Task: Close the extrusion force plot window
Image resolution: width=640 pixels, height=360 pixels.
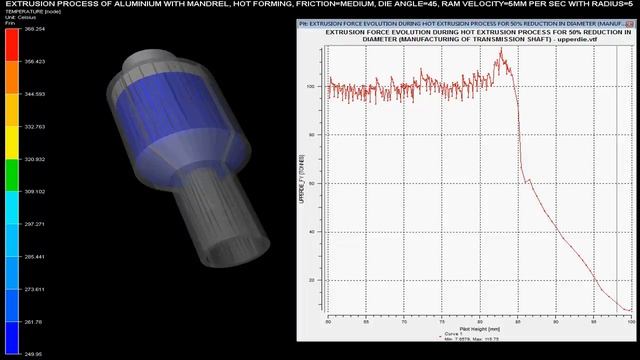Action: [x=630, y=24]
